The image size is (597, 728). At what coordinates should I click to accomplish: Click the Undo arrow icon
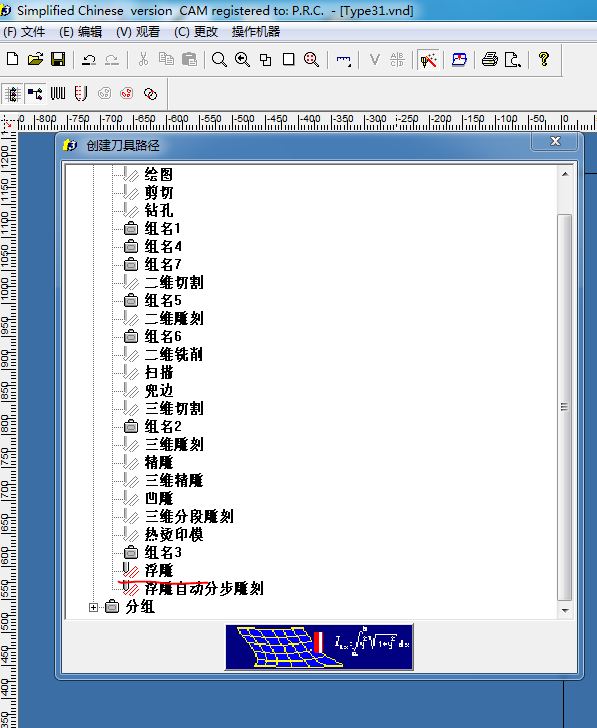coord(89,59)
